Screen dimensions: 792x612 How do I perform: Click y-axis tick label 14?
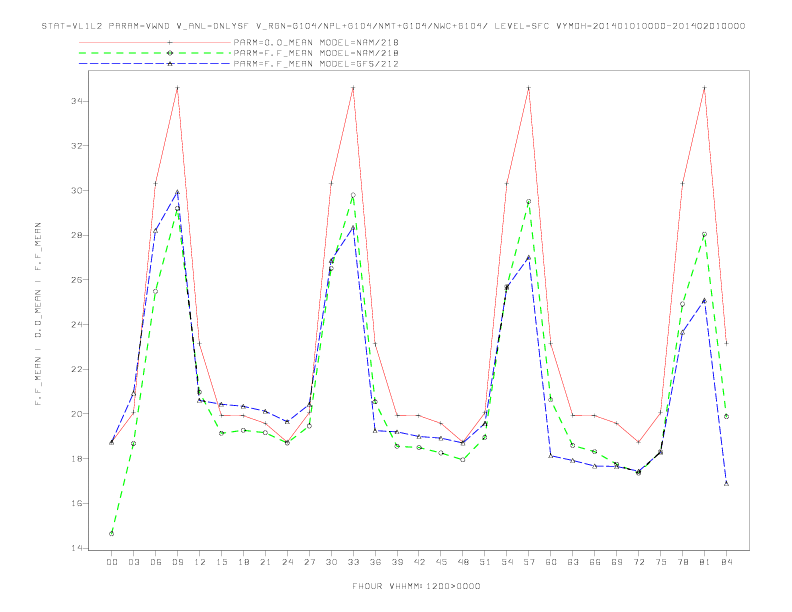[x=77, y=548]
